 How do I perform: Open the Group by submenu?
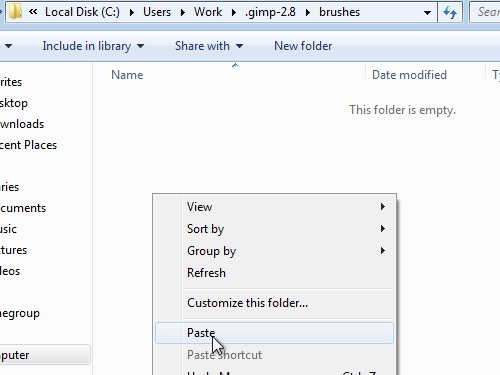(274, 251)
